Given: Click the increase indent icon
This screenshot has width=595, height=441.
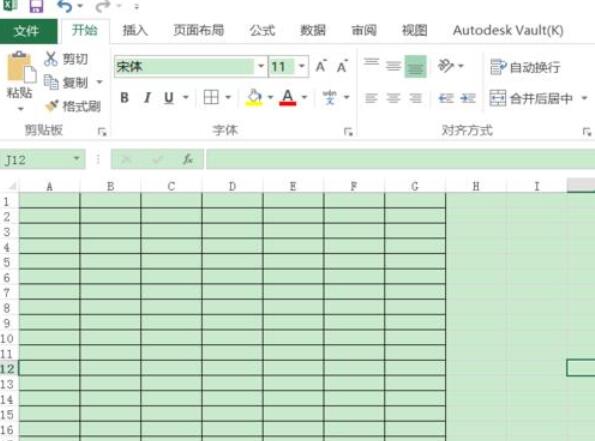Looking at the screenshot, I should tap(468, 98).
